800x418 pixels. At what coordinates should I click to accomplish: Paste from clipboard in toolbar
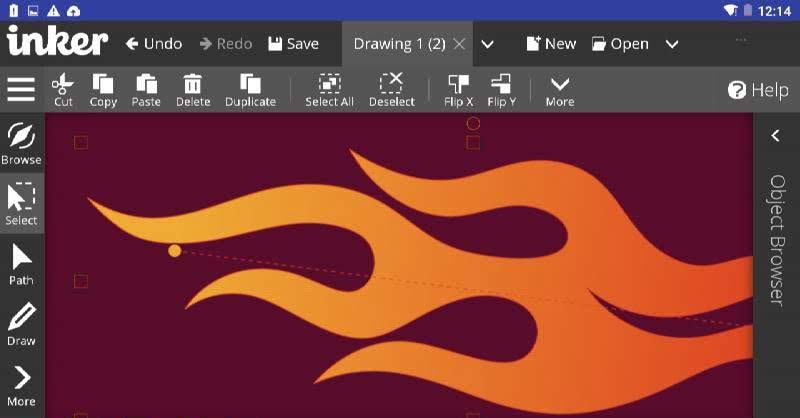click(x=146, y=90)
